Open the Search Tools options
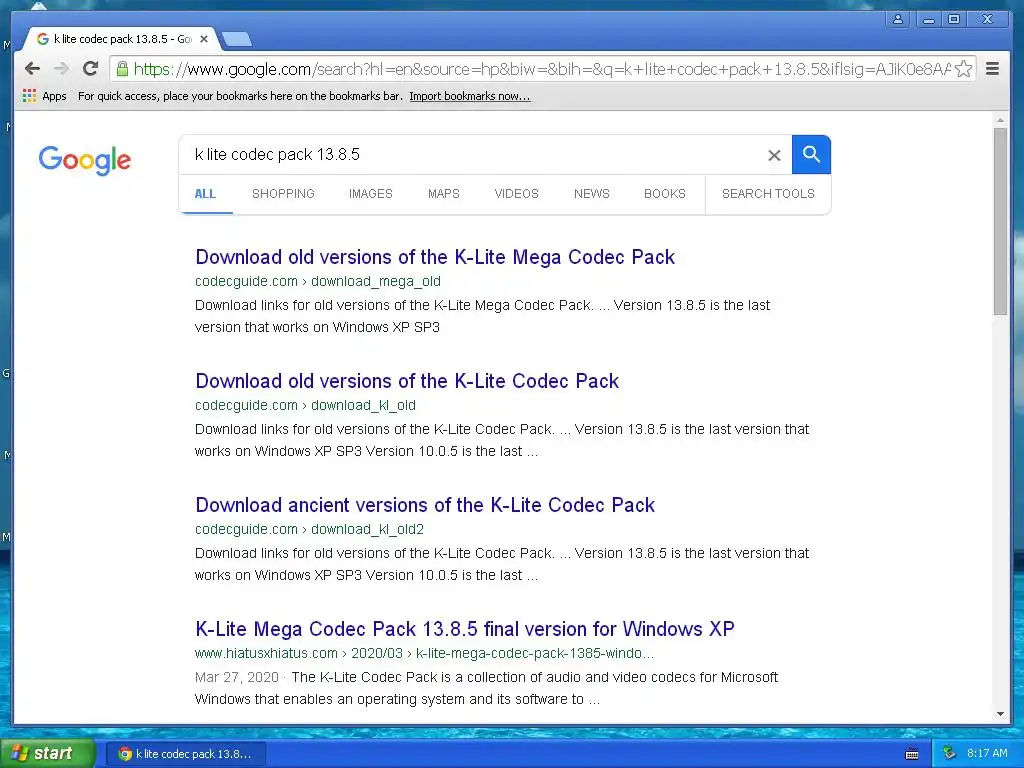The image size is (1024, 768). tap(768, 194)
